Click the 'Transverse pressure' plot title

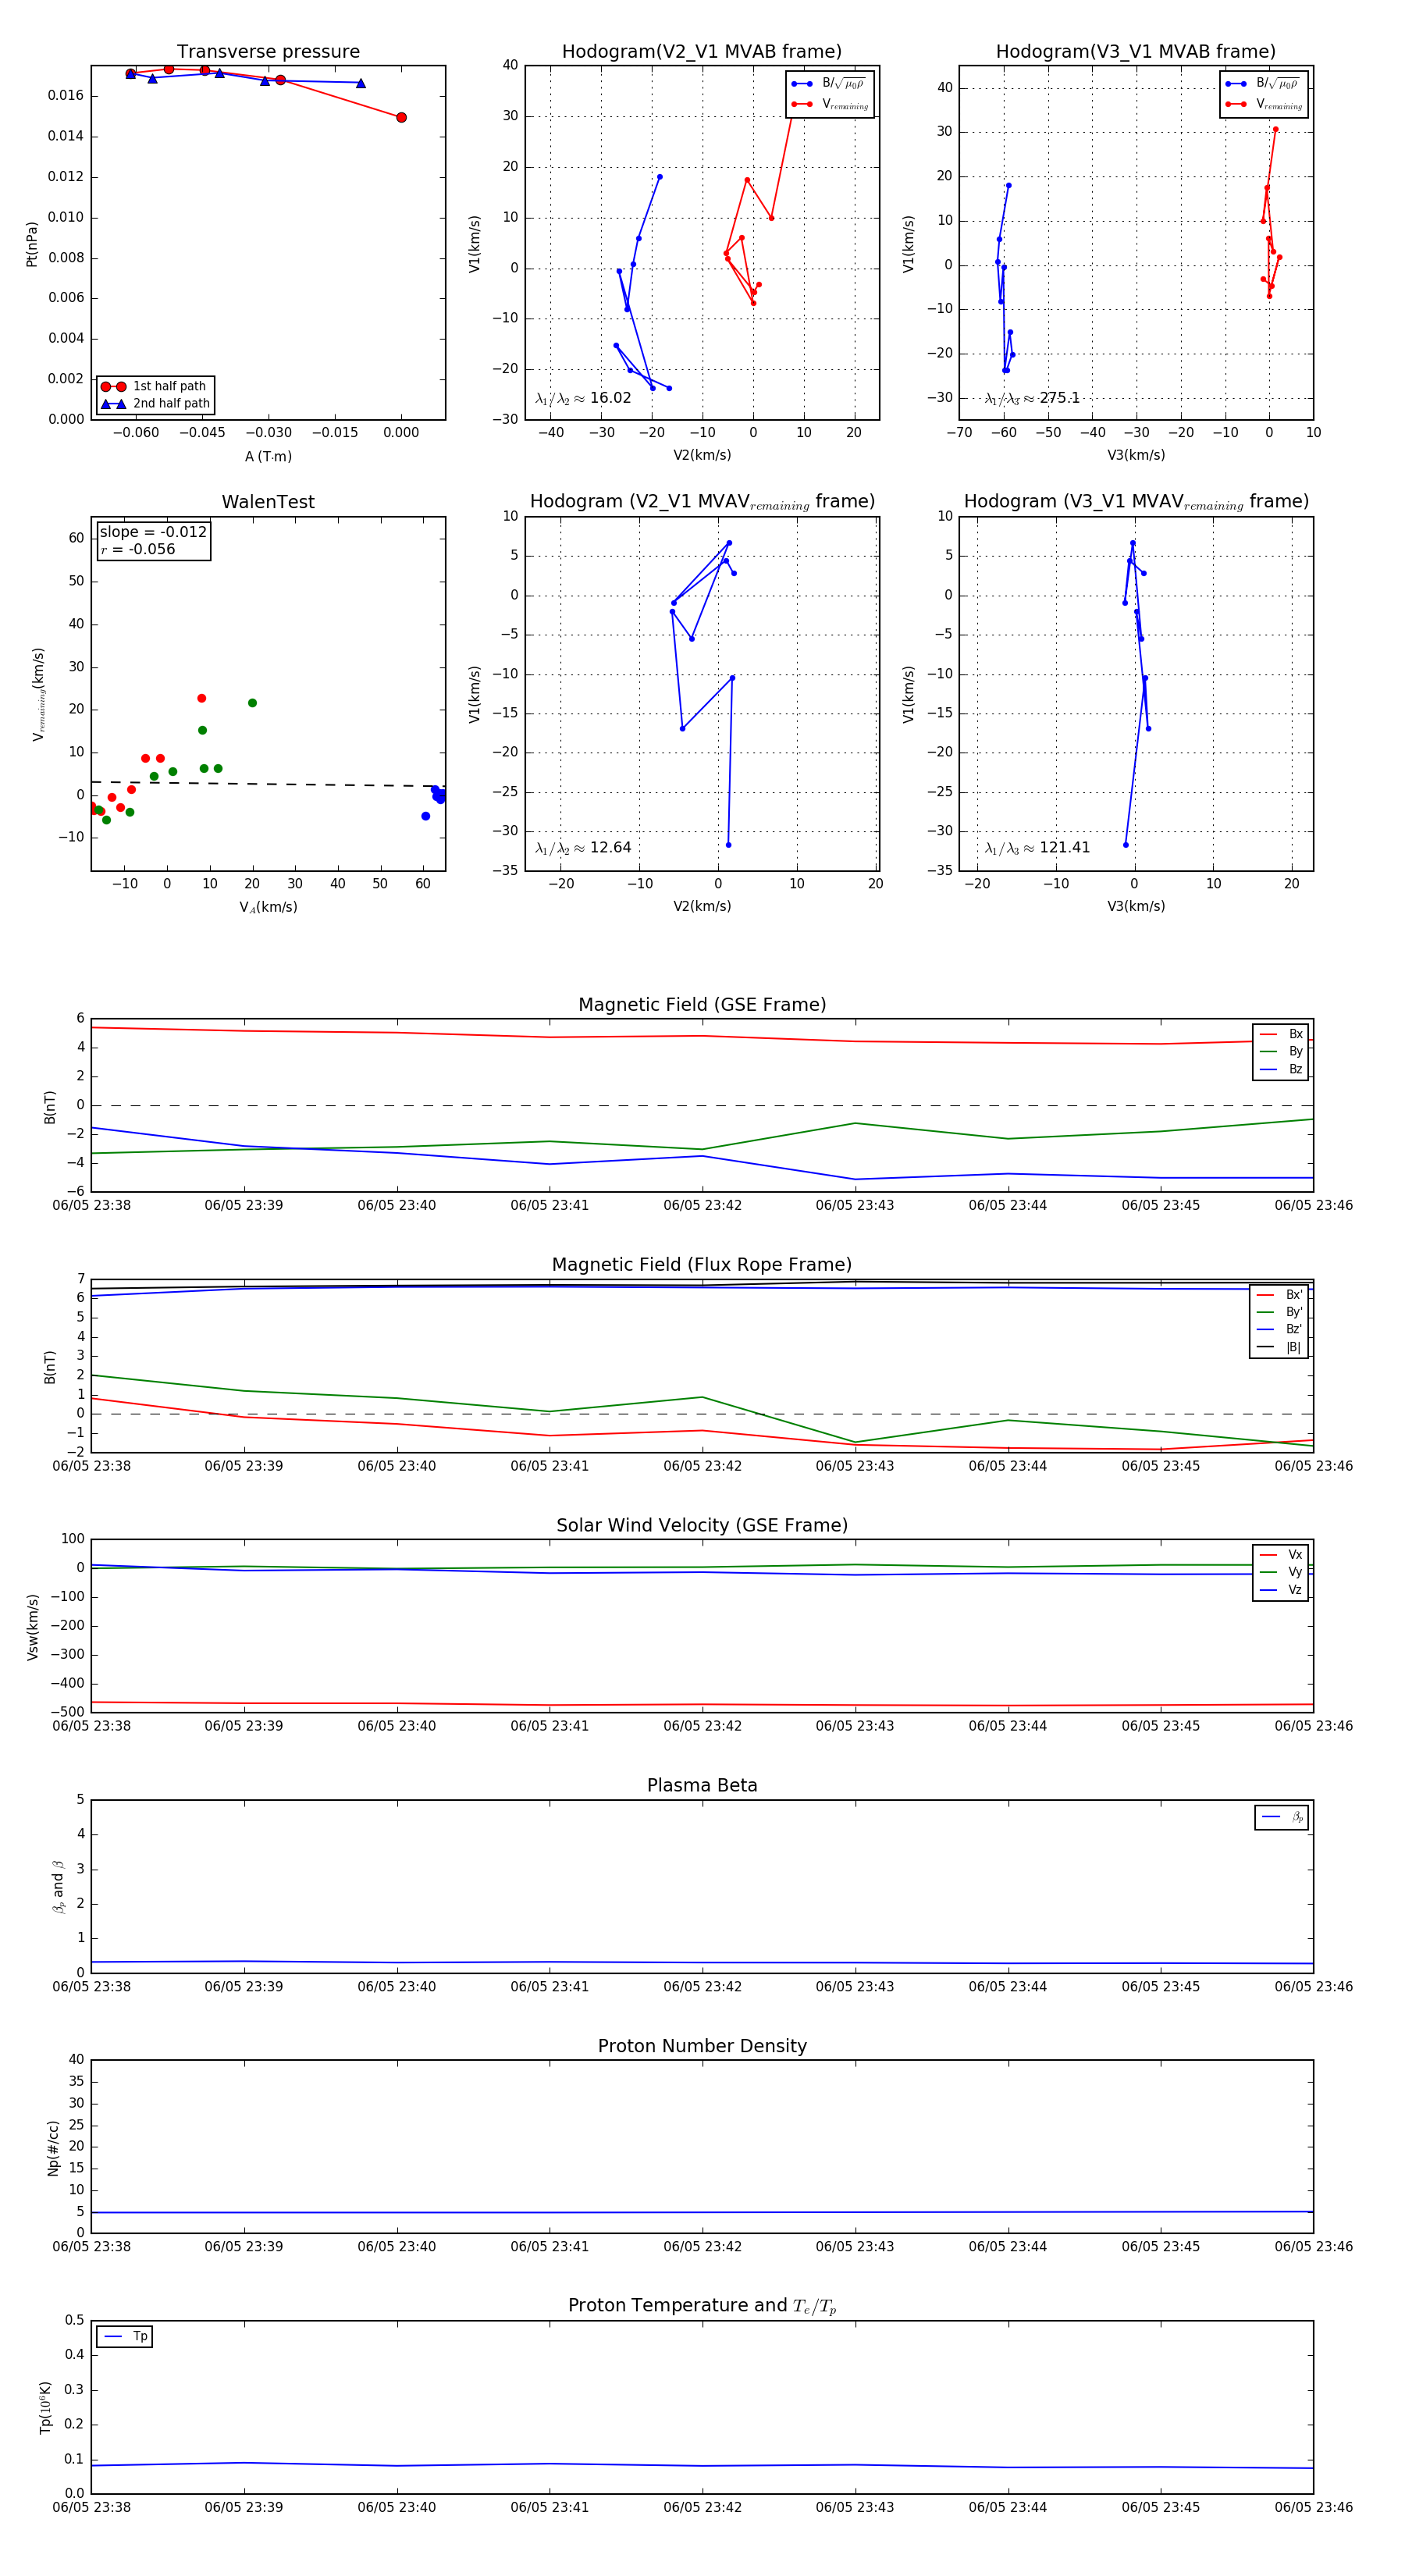(268, 52)
